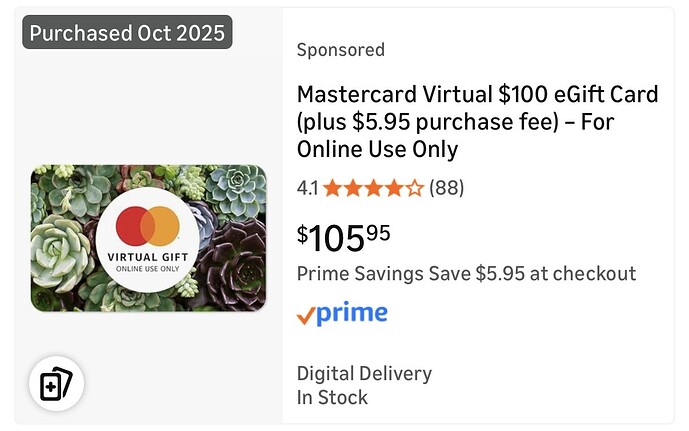Screen dimensions: 689x431
Task: Click the fourth orange rating star
Action: (x=393, y=187)
